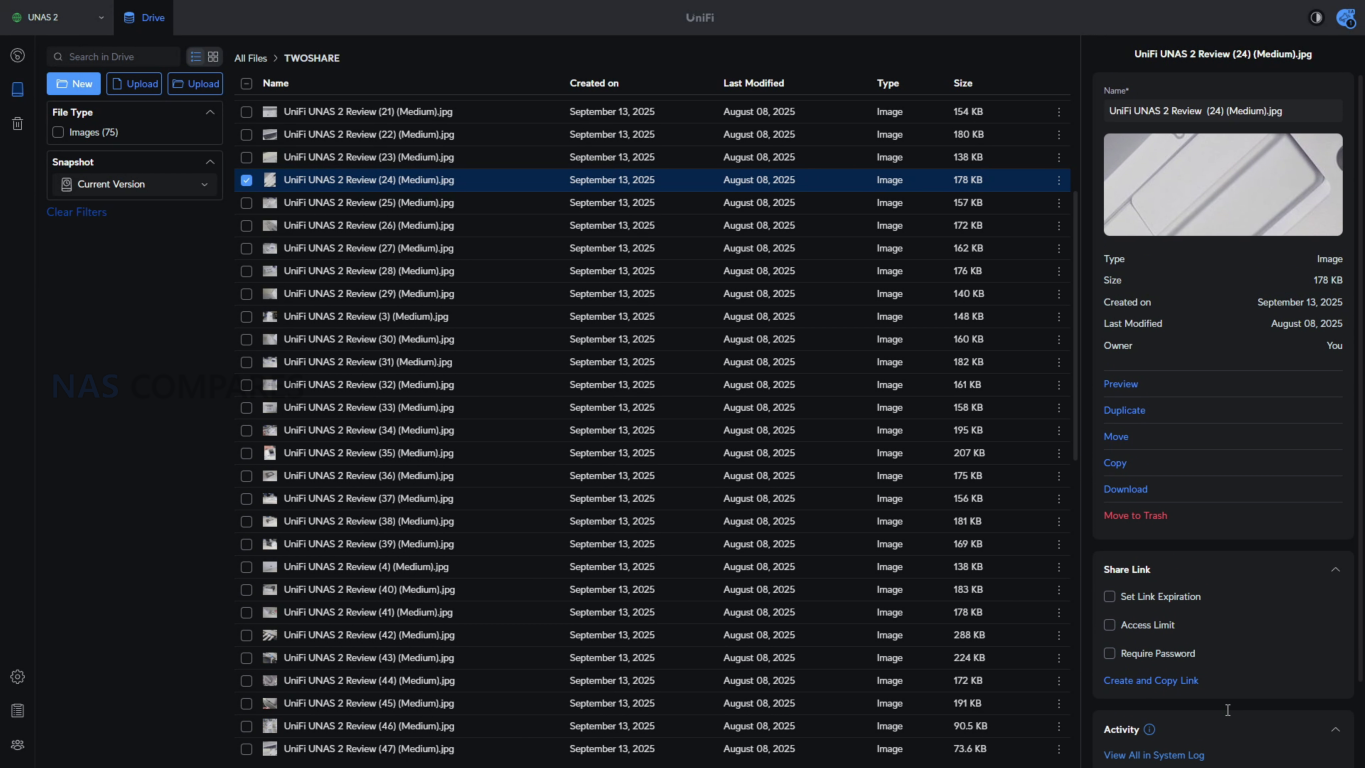Open the system log icon in sidebar
This screenshot has height=768, width=1365.
17,711
